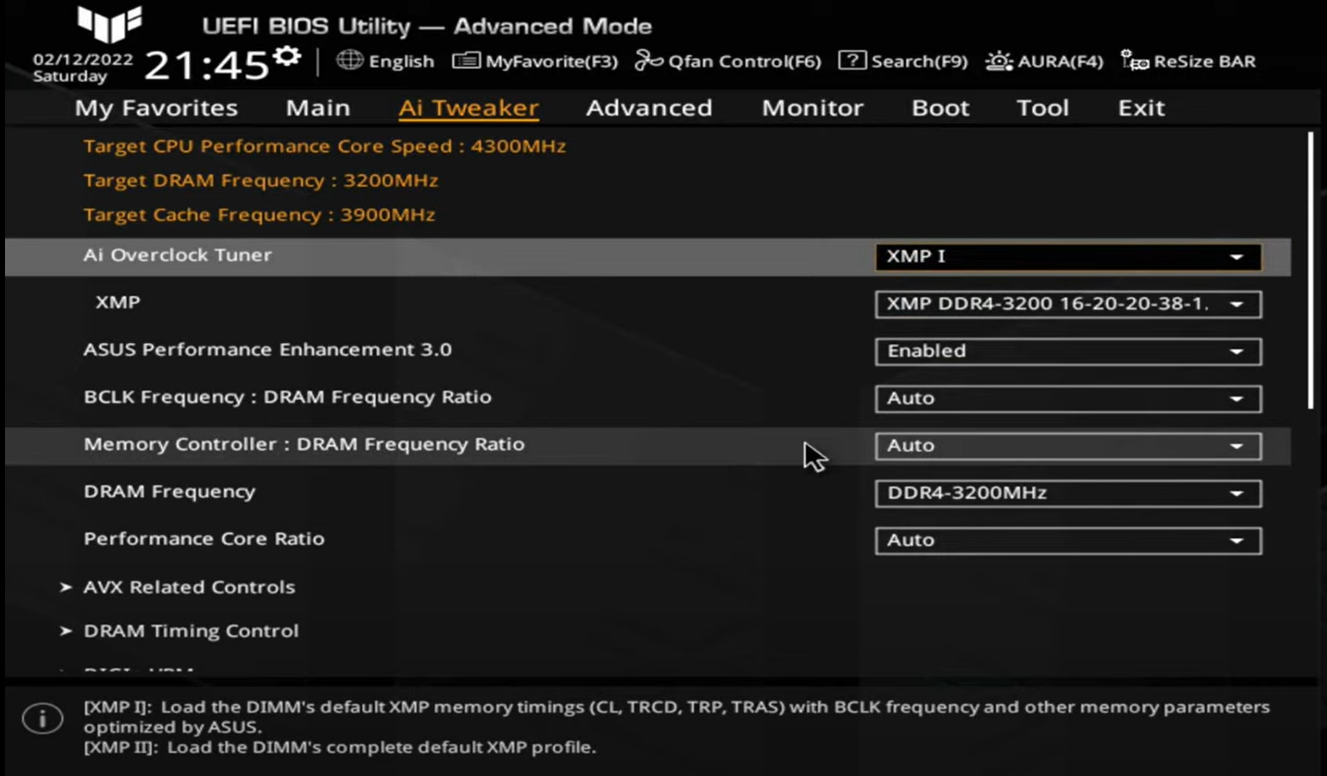
Task: Open Ai Overclock Tuner dropdown showing XMP I
Action: (x=1067, y=257)
